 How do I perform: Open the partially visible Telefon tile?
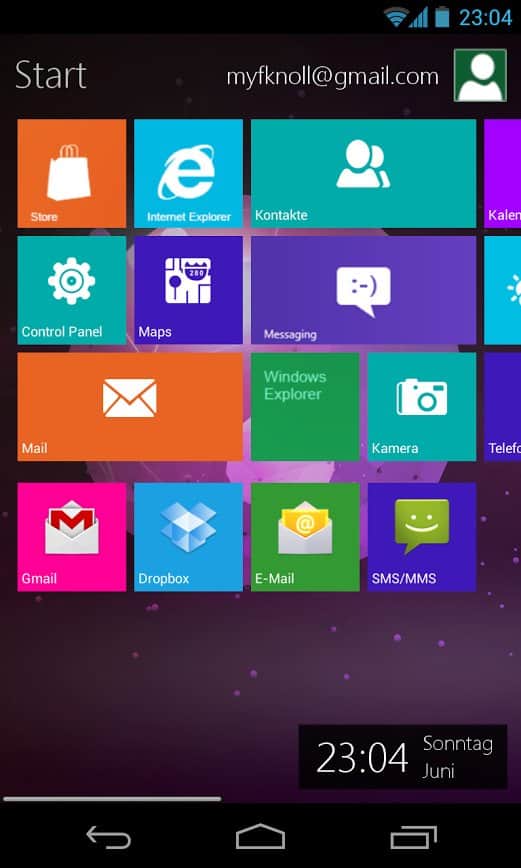pos(503,406)
